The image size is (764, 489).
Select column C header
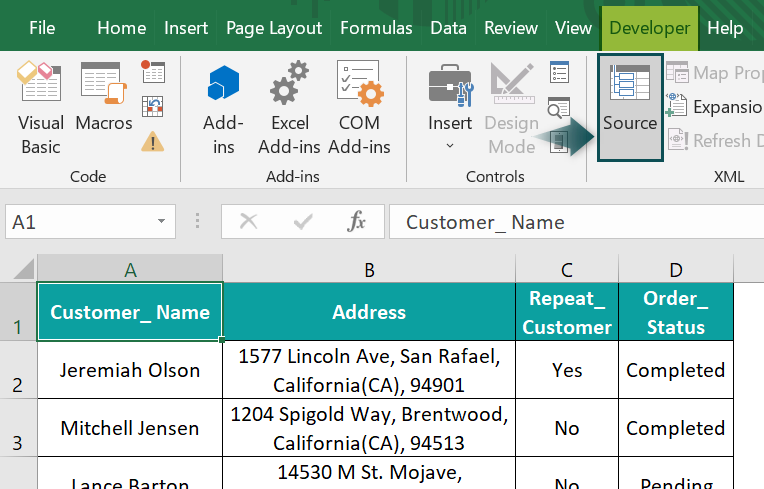[x=567, y=269]
